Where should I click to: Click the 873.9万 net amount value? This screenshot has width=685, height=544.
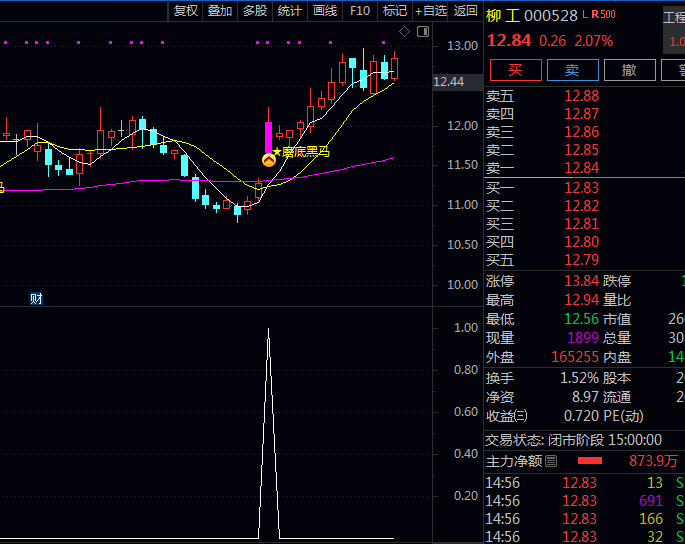(654, 461)
